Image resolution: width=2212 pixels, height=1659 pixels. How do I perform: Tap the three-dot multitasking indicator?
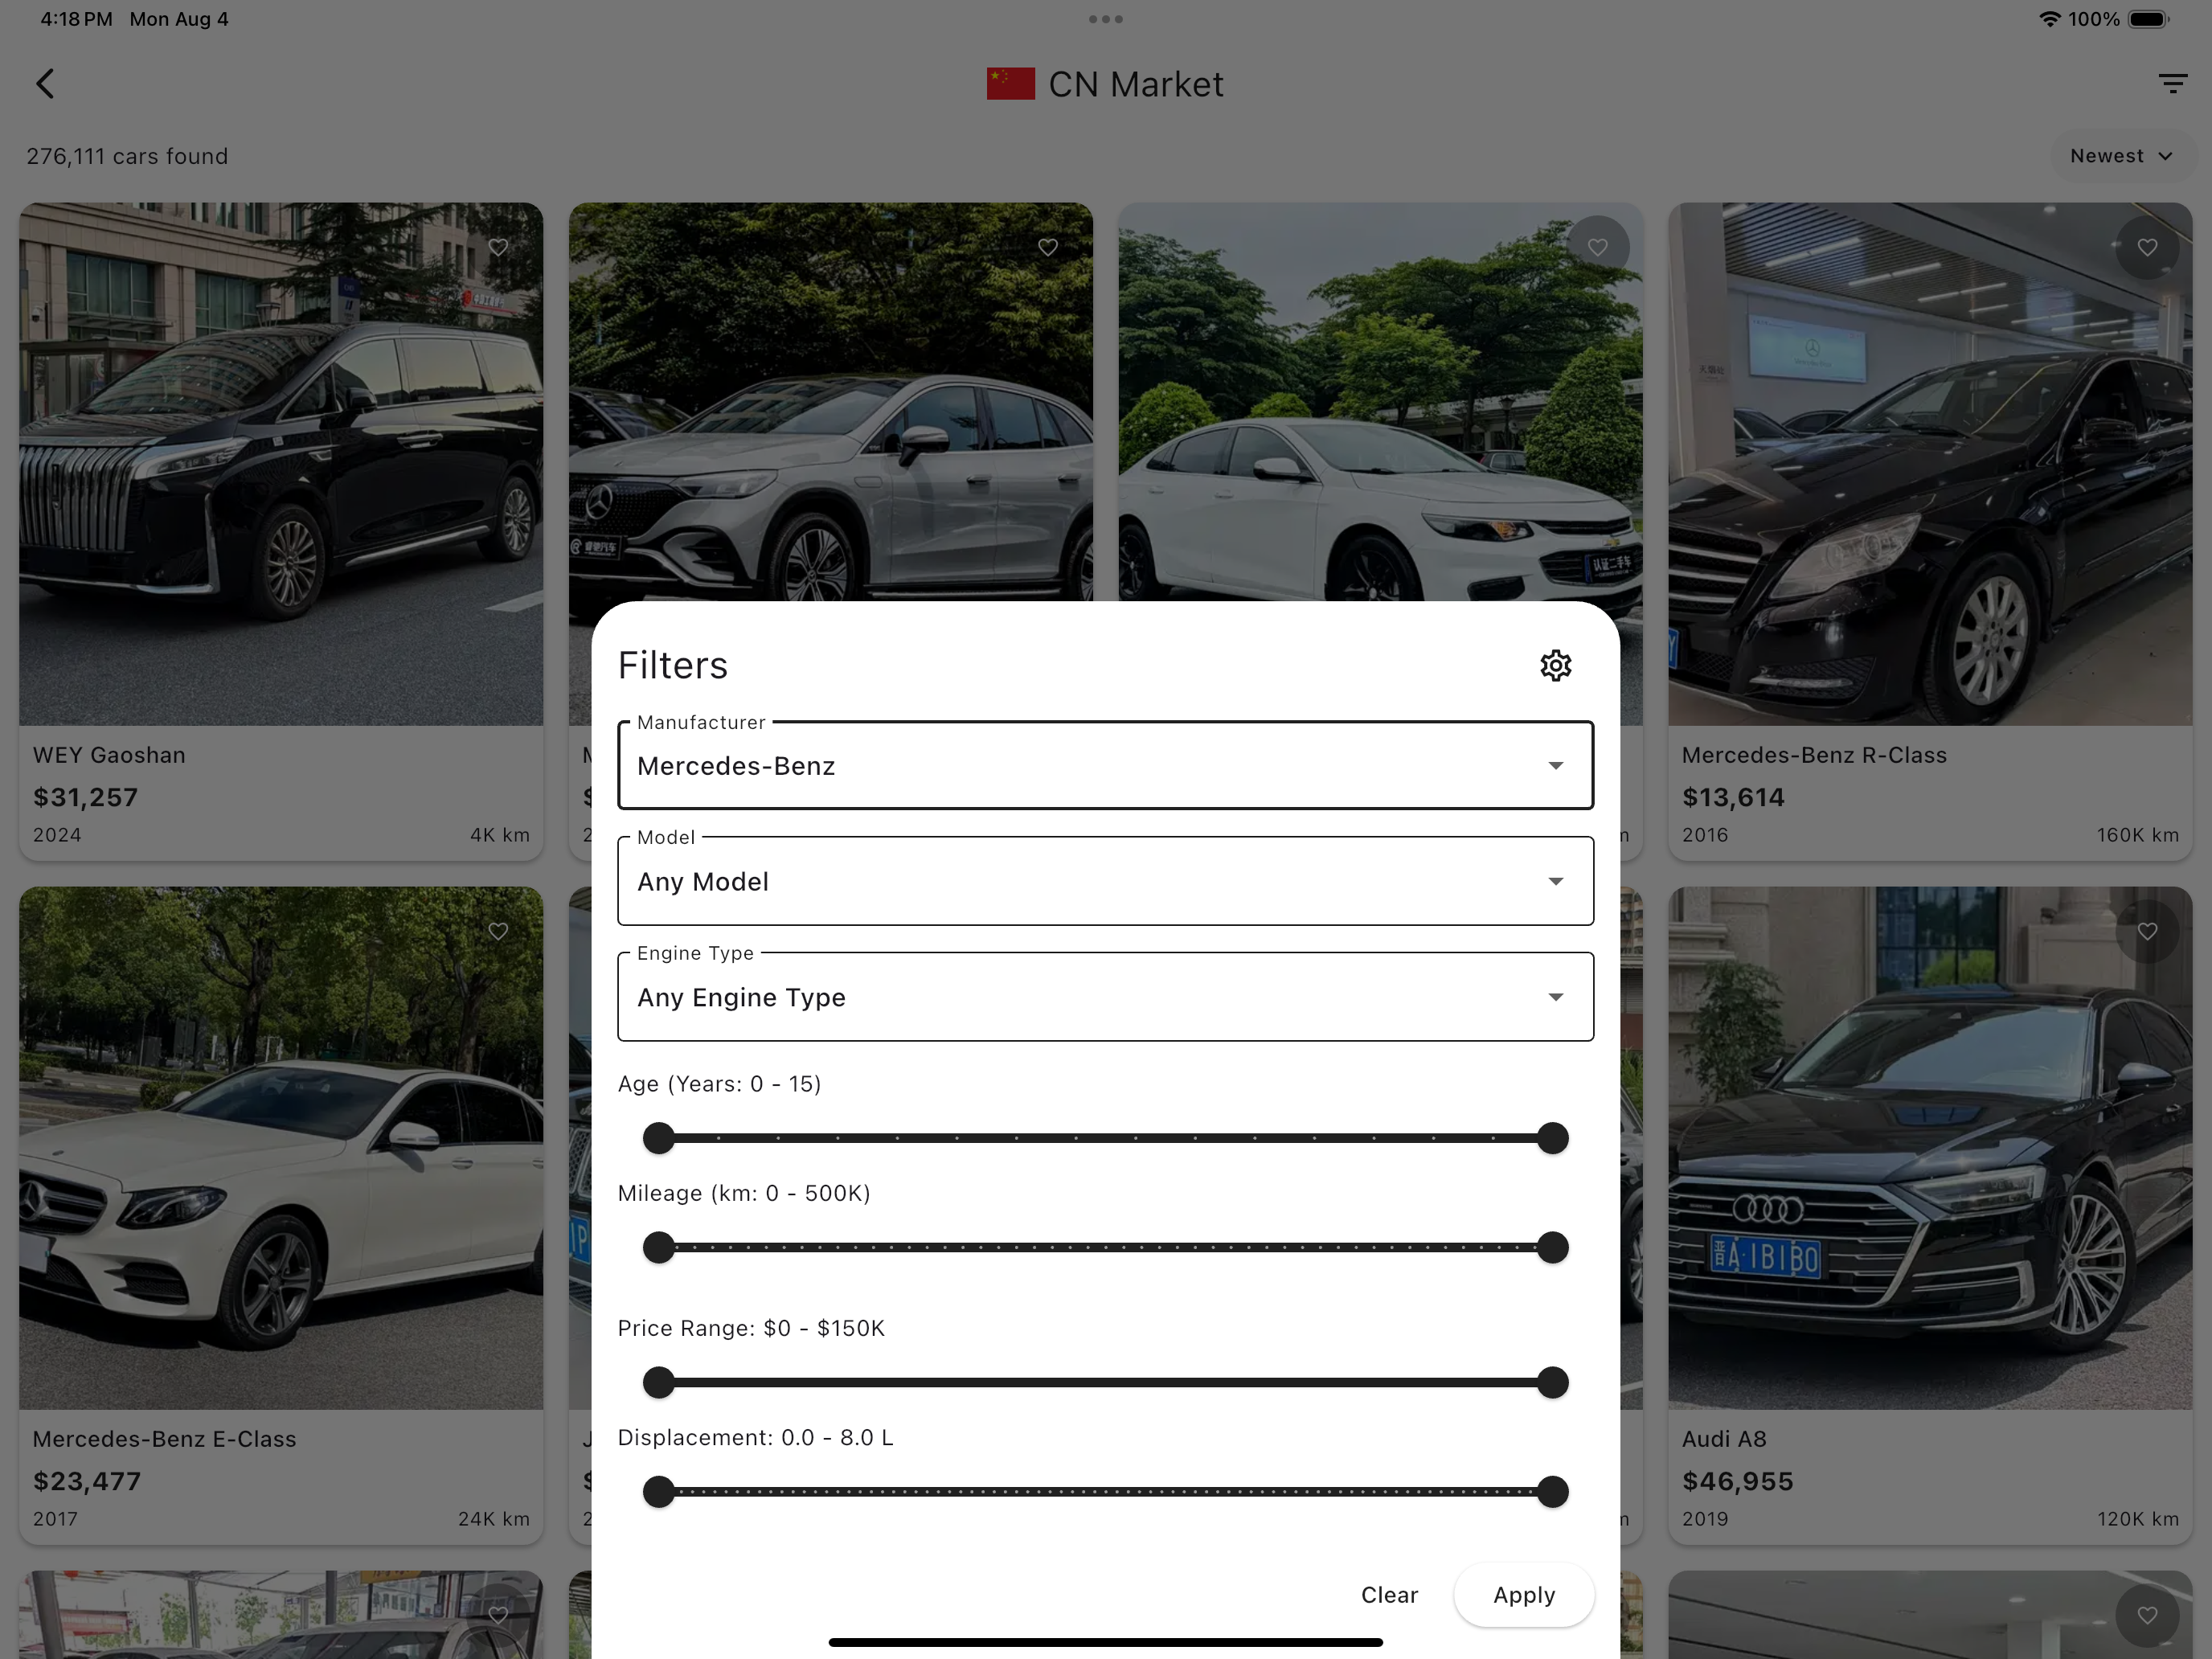tap(1105, 19)
